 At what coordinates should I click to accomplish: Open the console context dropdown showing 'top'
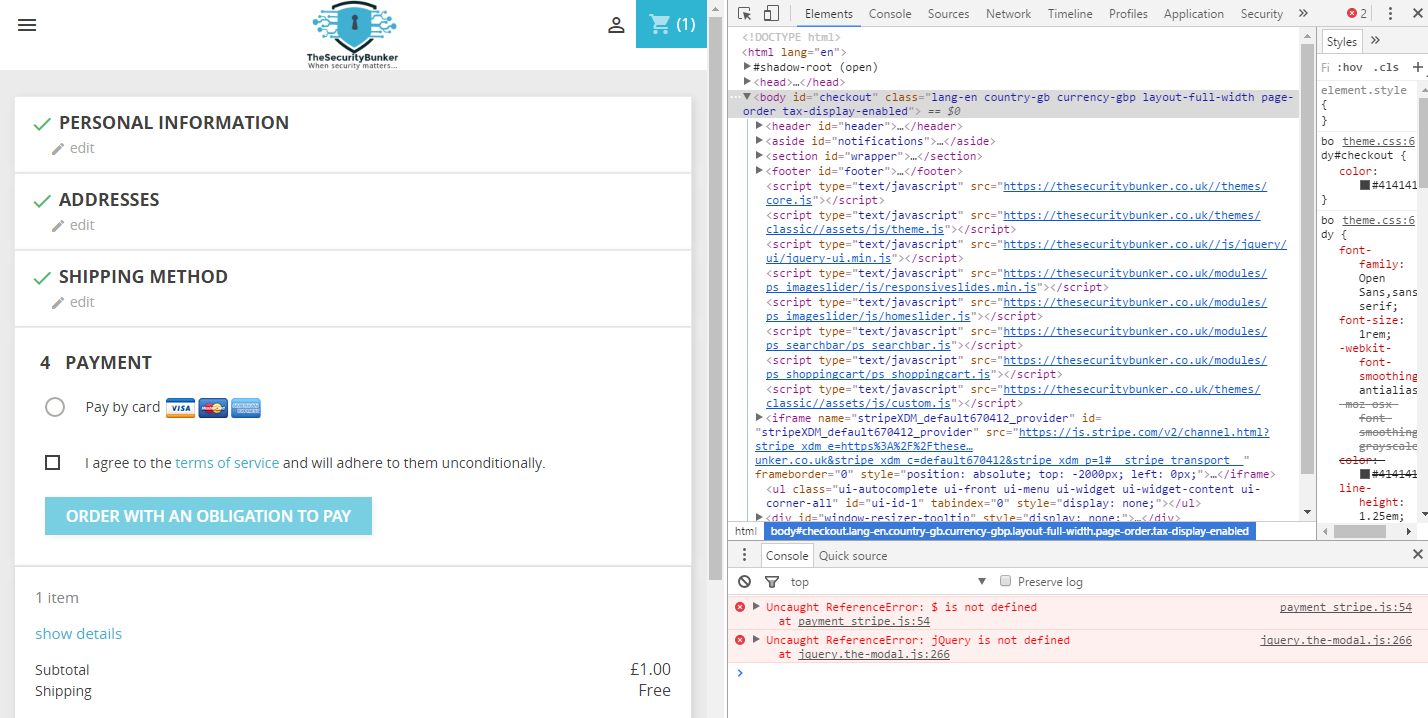click(888, 581)
